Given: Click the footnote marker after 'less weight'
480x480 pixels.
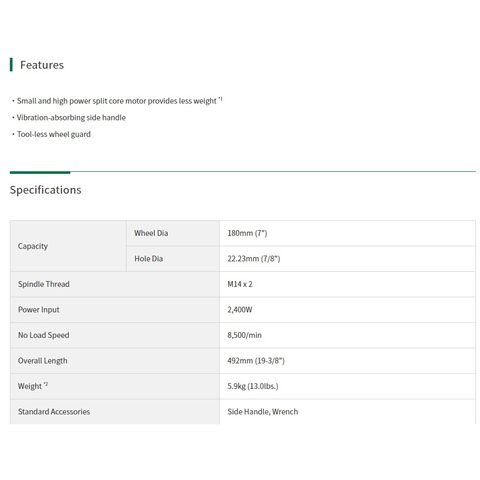Looking at the screenshot, I should [220, 99].
